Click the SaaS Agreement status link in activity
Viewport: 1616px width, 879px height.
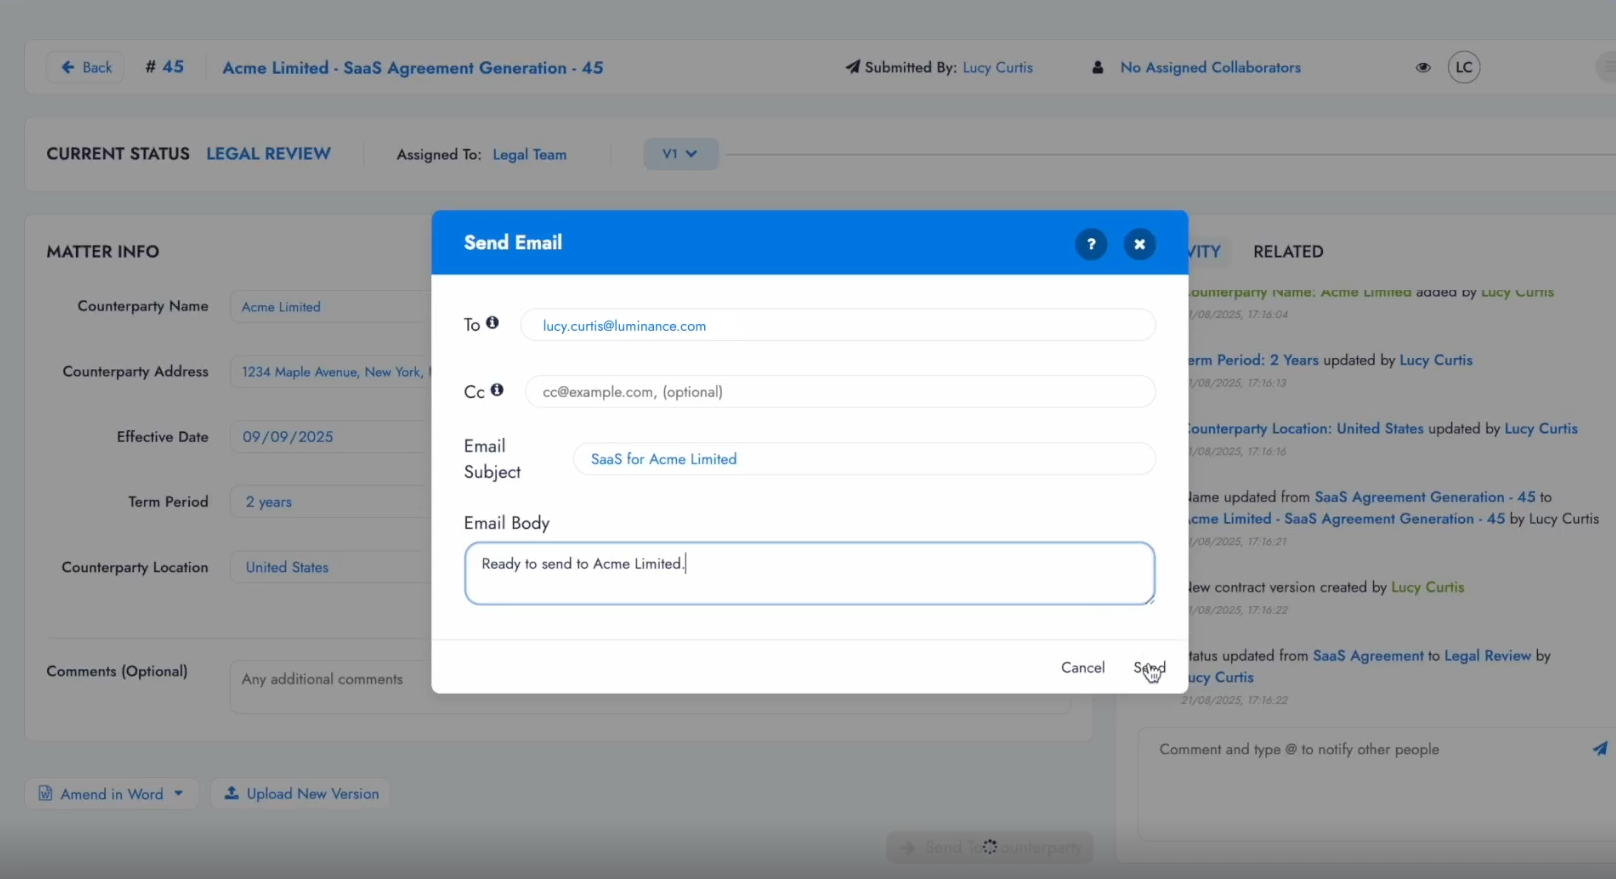pyautogui.click(x=1368, y=655)
